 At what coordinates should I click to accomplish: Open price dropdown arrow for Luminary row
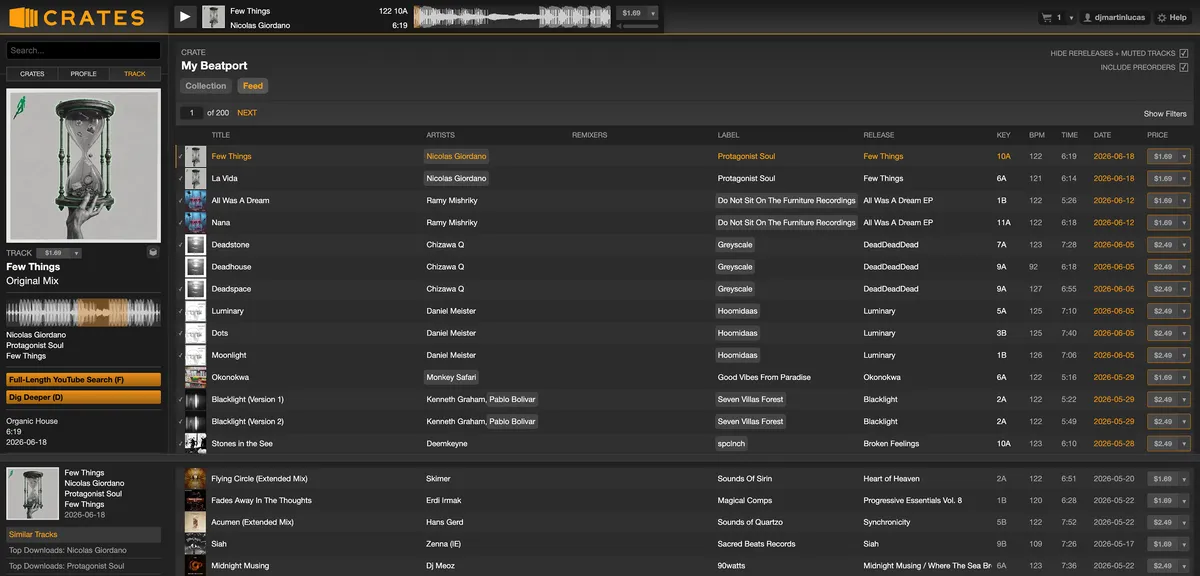[x=1184, y=311]
